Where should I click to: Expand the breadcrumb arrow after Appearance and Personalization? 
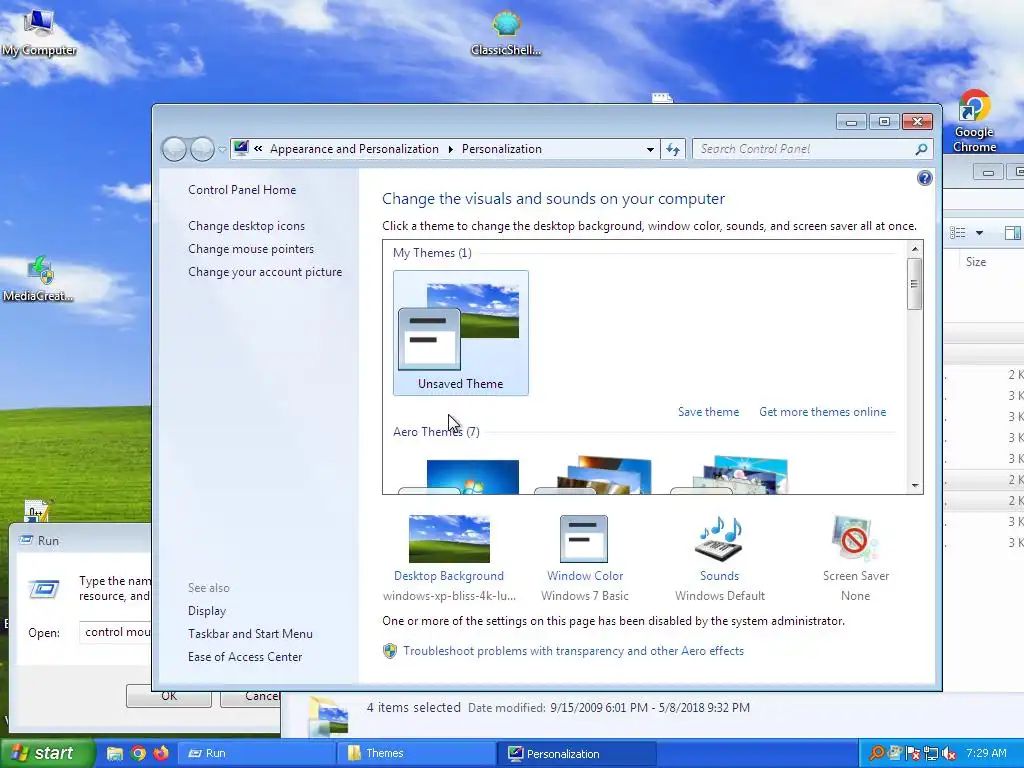451,149
